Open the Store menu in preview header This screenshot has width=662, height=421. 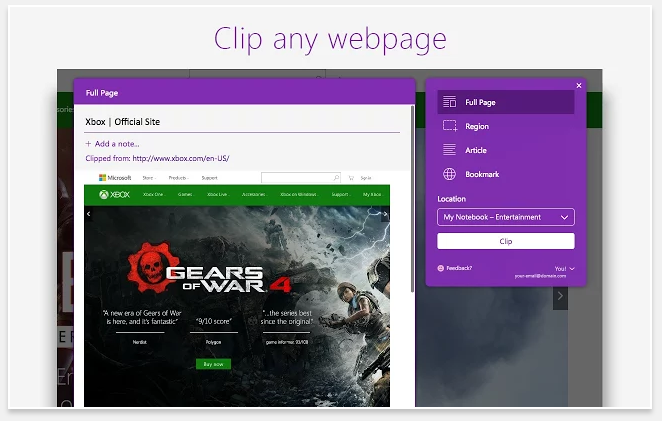pyautogui.click(x=149, y=178)
